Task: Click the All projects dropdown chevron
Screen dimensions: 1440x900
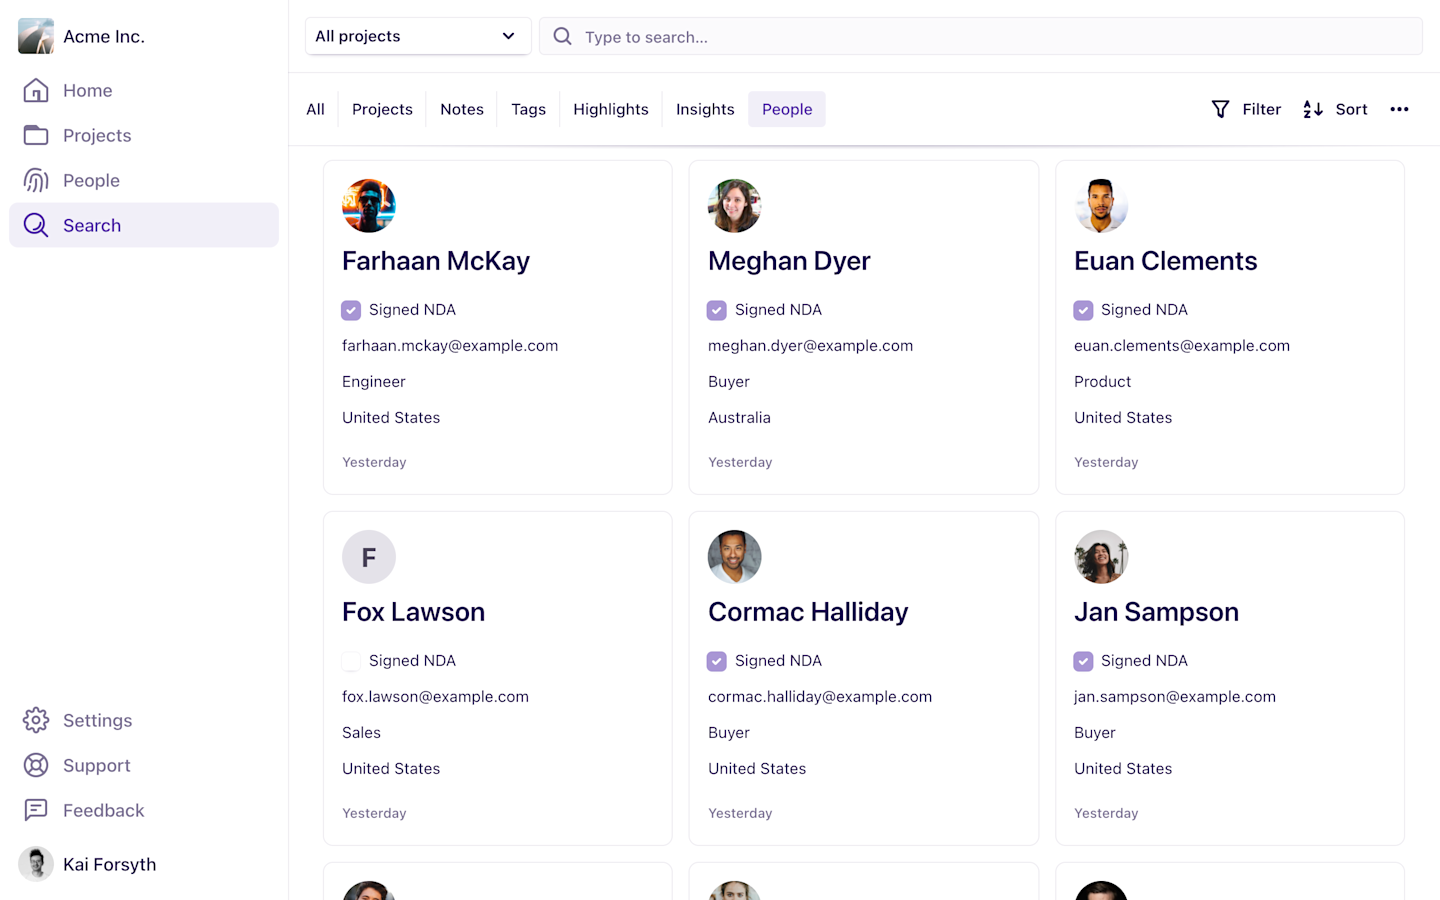Action: pyautogui.click(x=509, y=36)
